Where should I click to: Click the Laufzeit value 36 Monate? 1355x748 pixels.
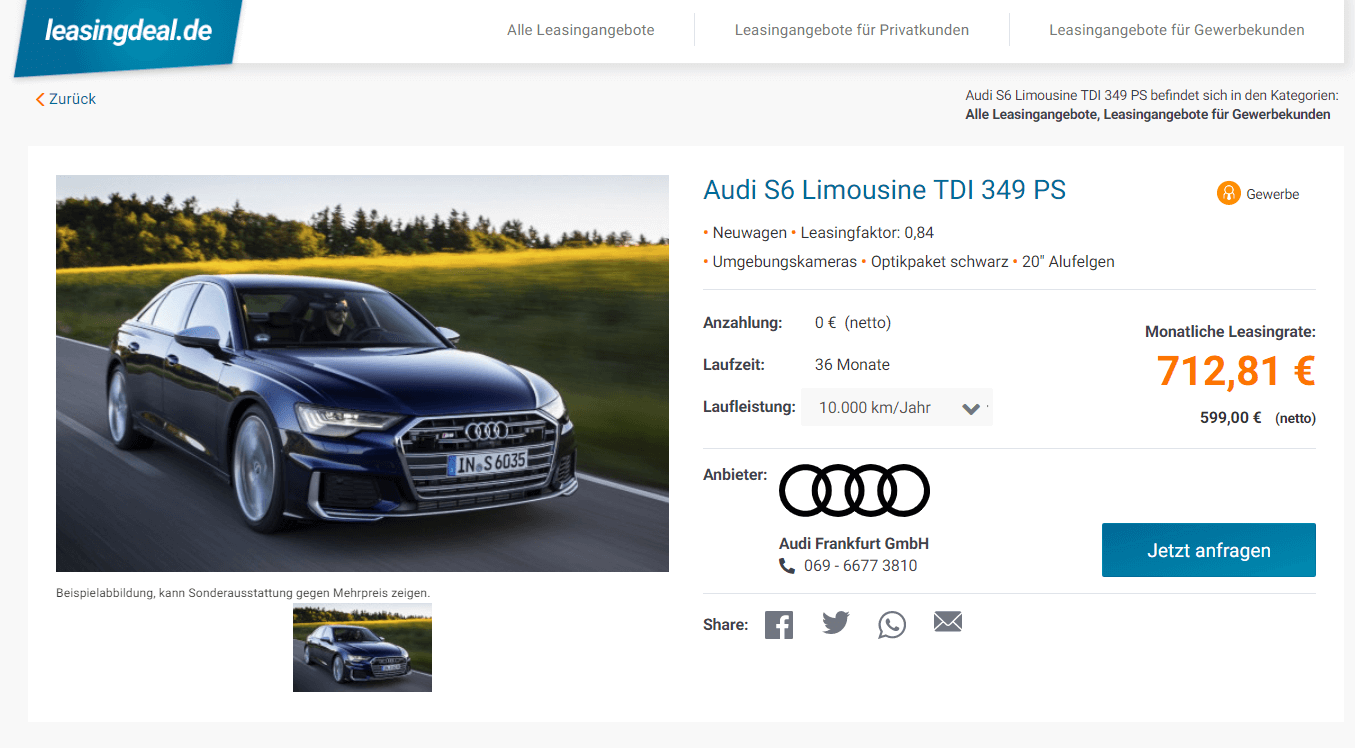point(852,365)
